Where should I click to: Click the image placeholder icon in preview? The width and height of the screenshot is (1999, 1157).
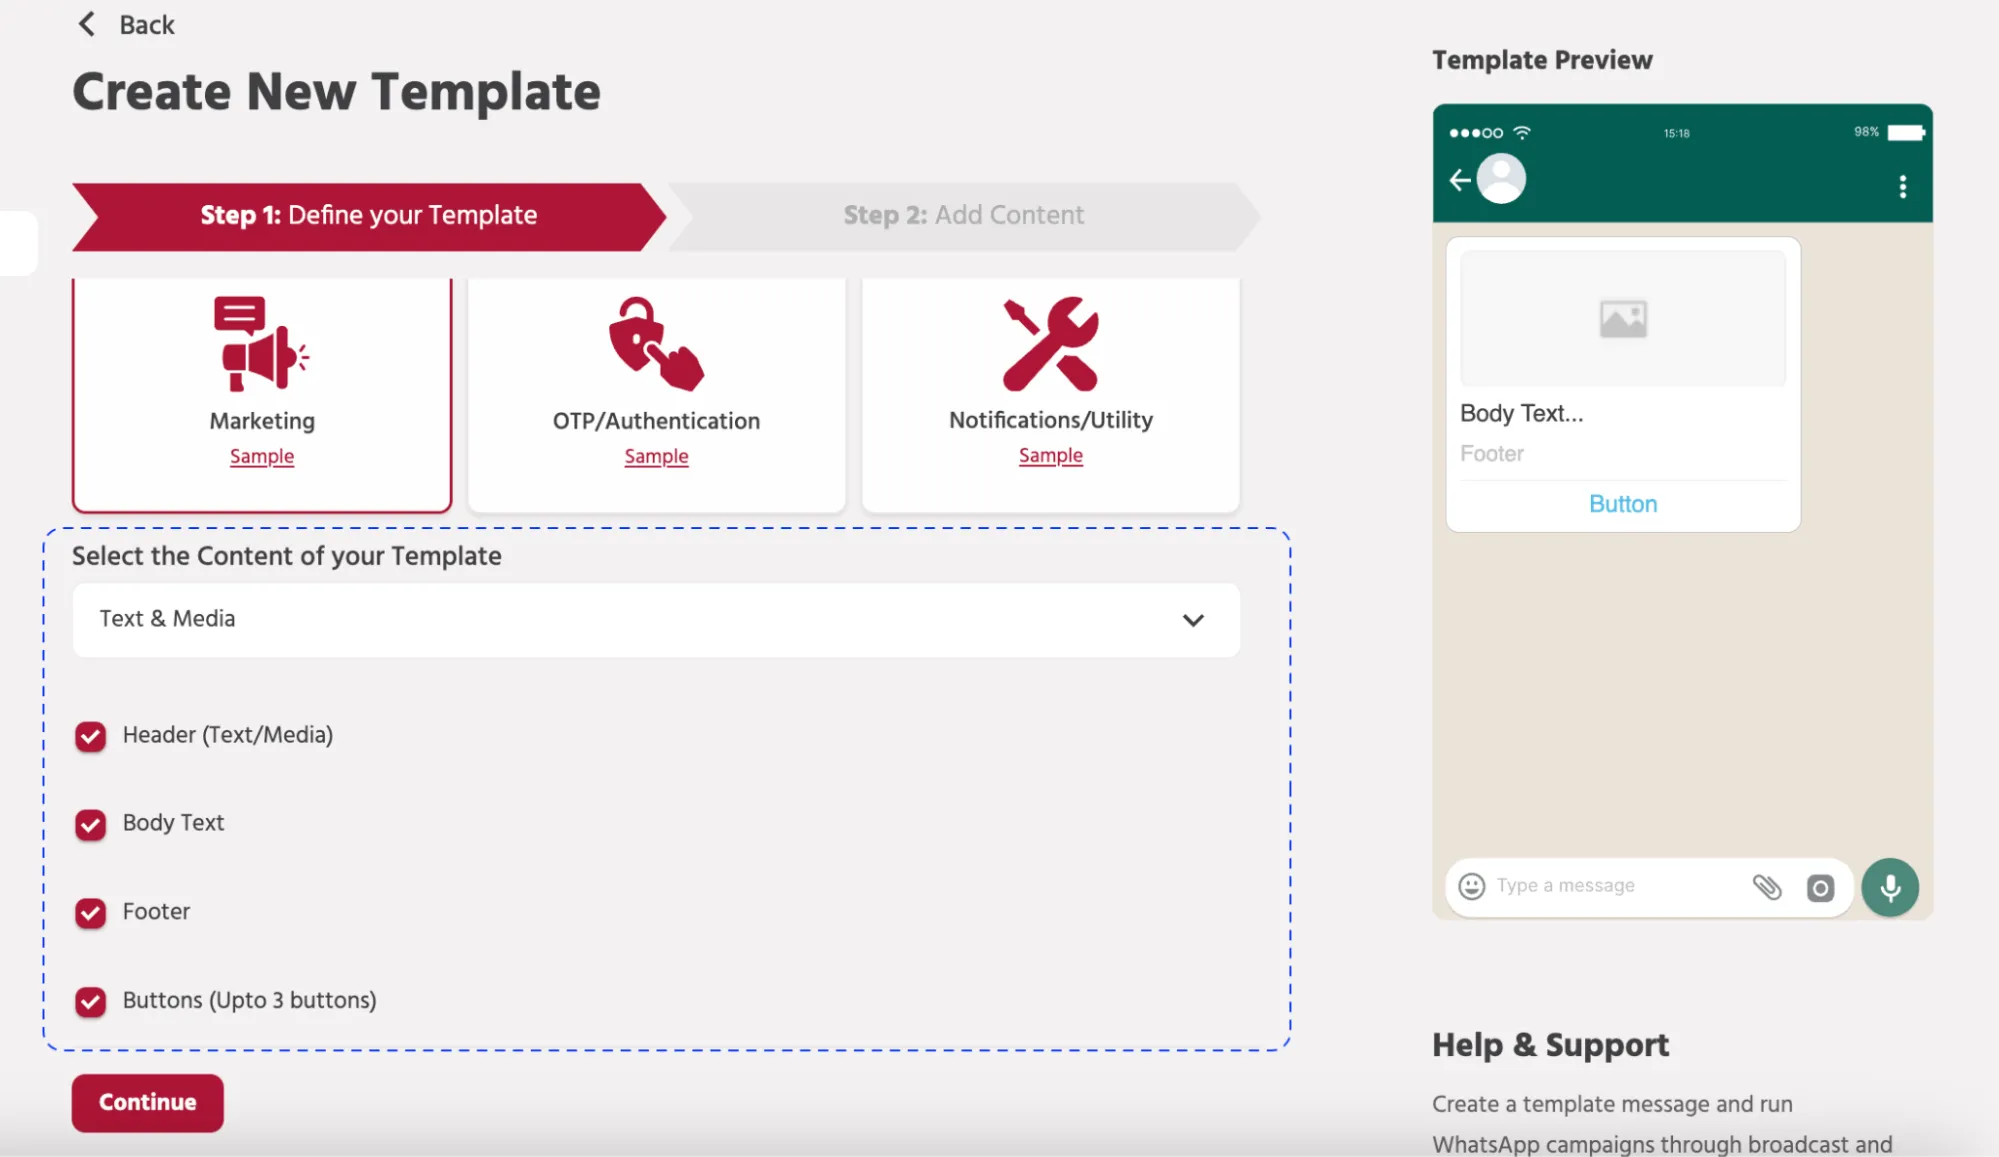(1623, 319)
